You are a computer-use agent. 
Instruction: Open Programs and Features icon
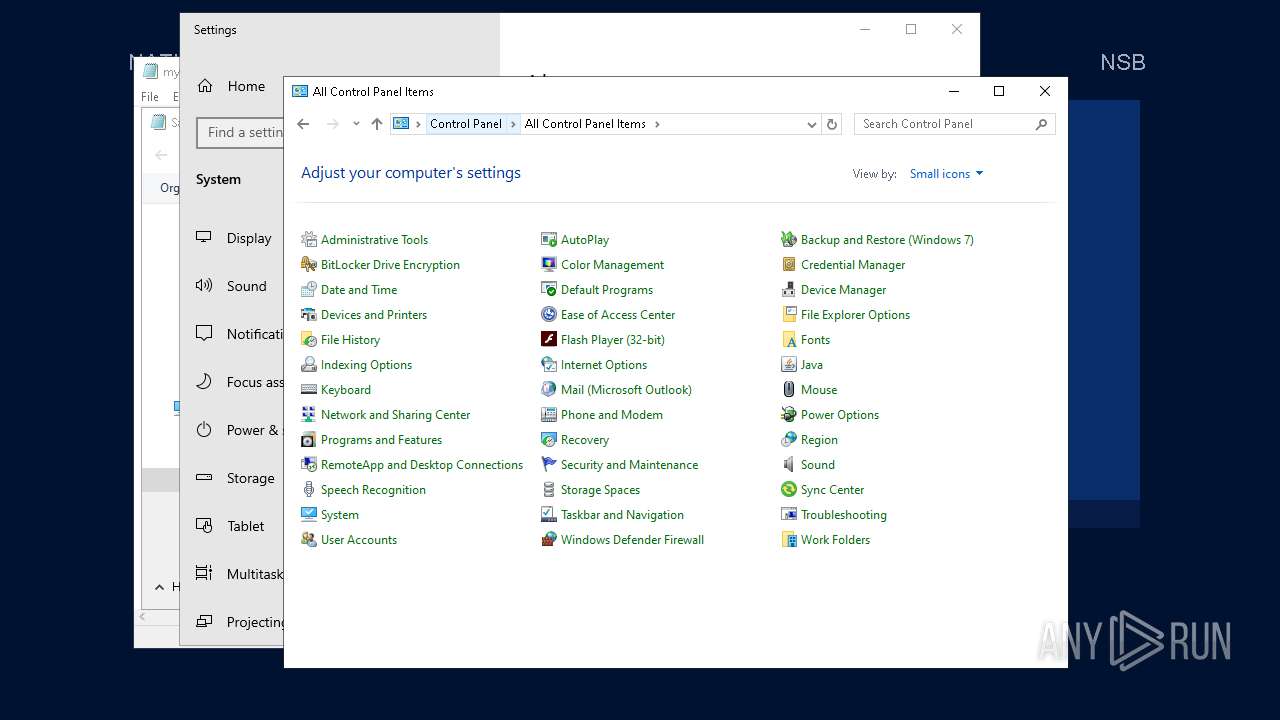coord(309,440)
